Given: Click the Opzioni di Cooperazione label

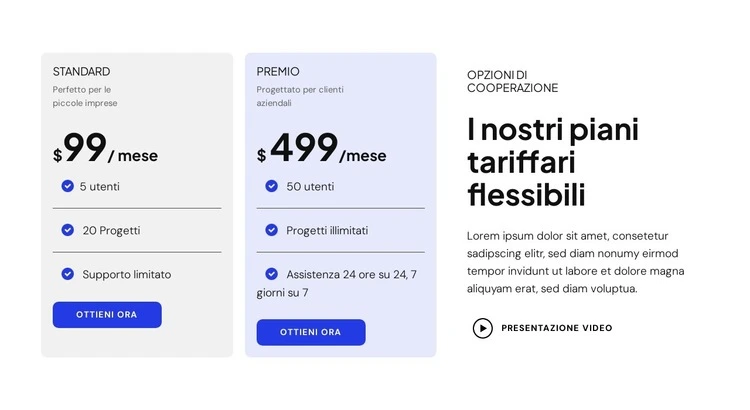Looking at the screenshot, I should pyautogui.click(x=512, y=81).
